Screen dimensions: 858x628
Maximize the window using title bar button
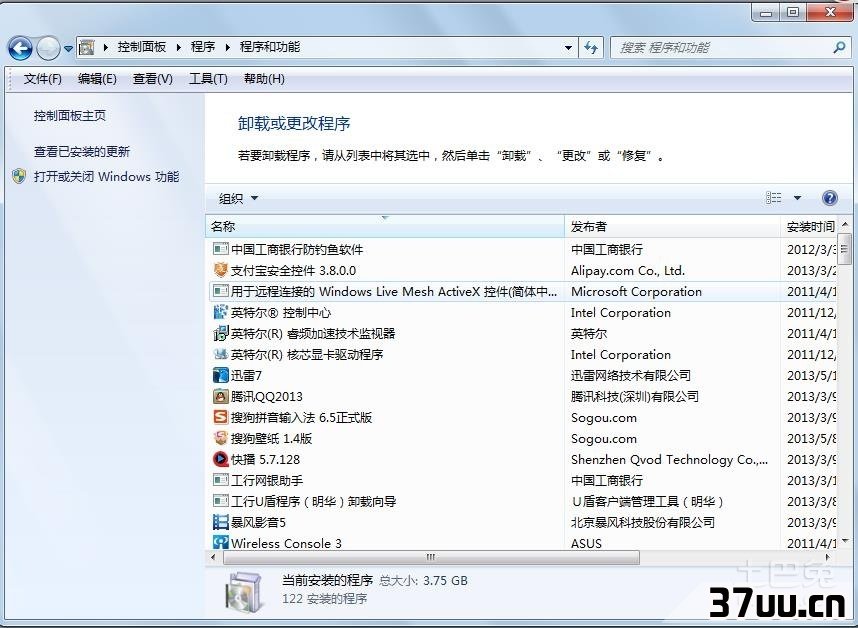pos(793,12)
